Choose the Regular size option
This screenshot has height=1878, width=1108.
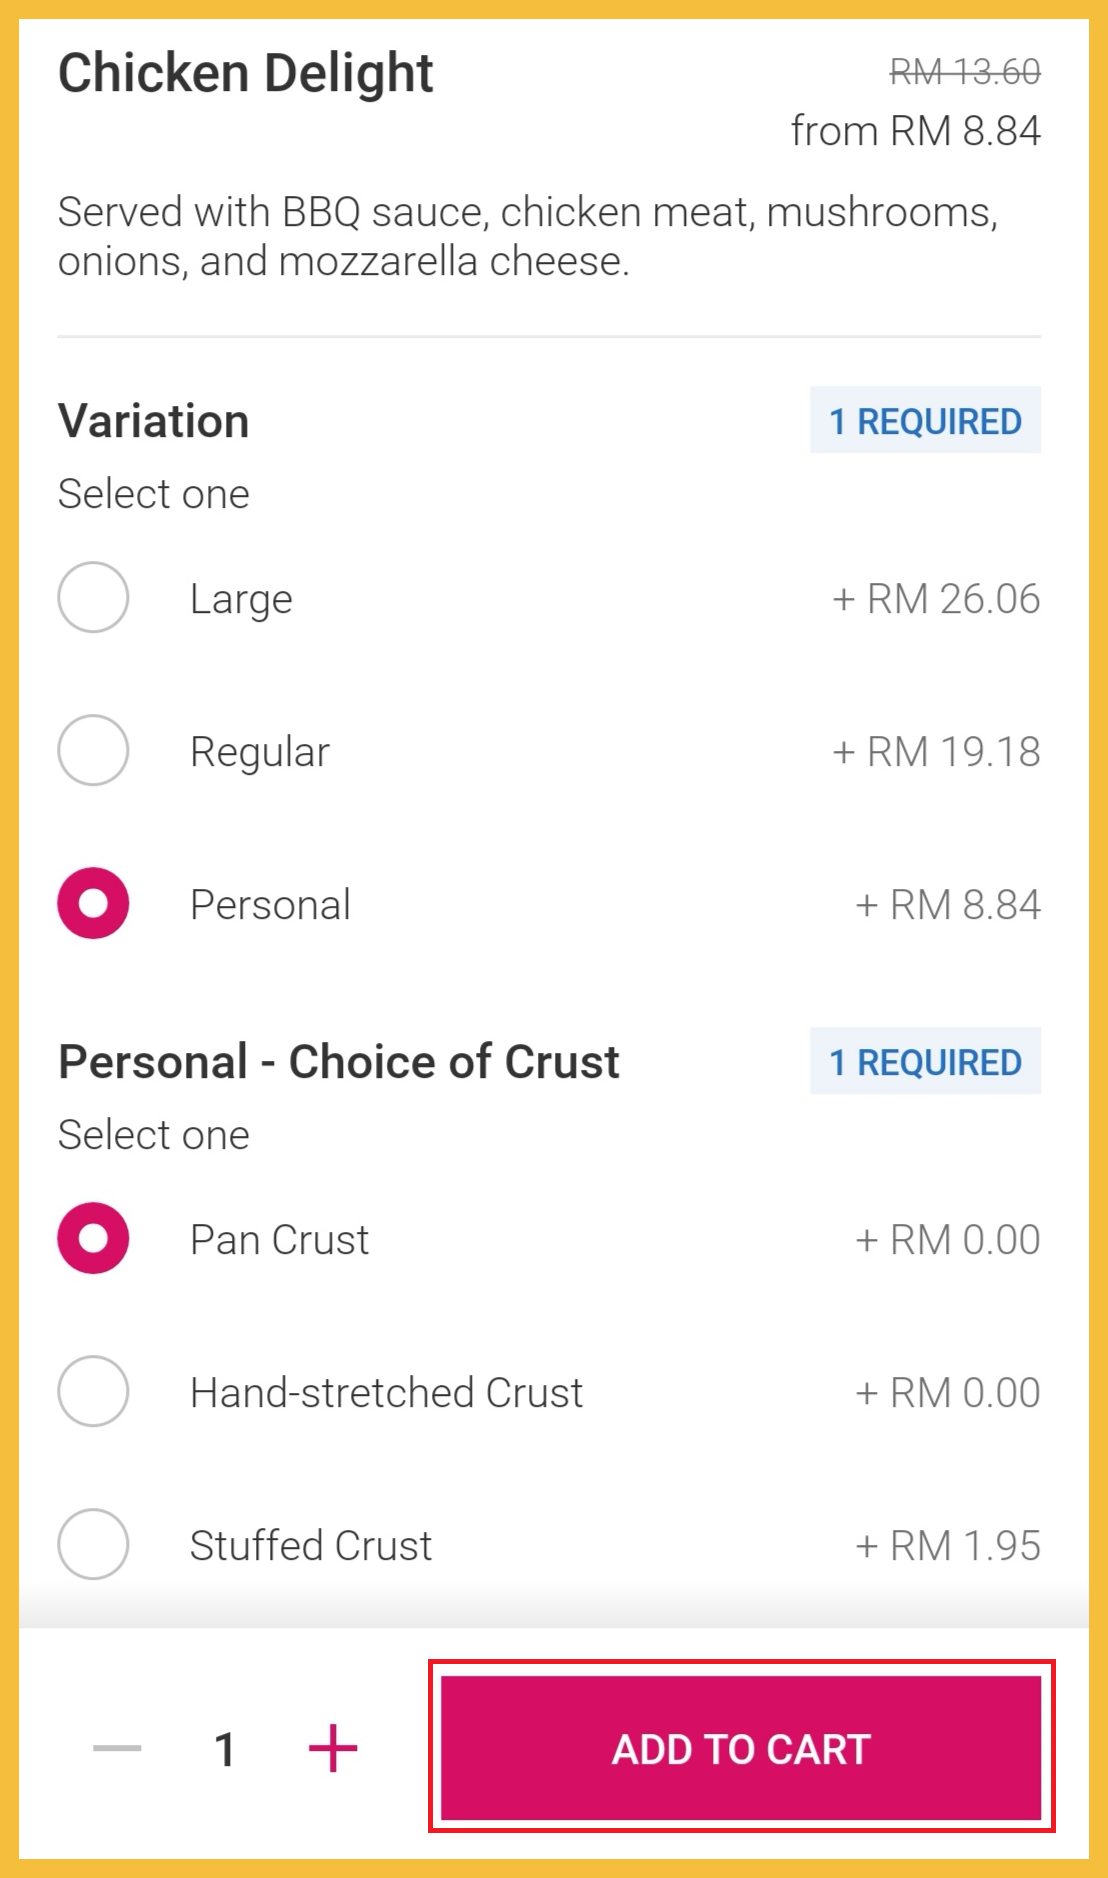pos(93,750)
